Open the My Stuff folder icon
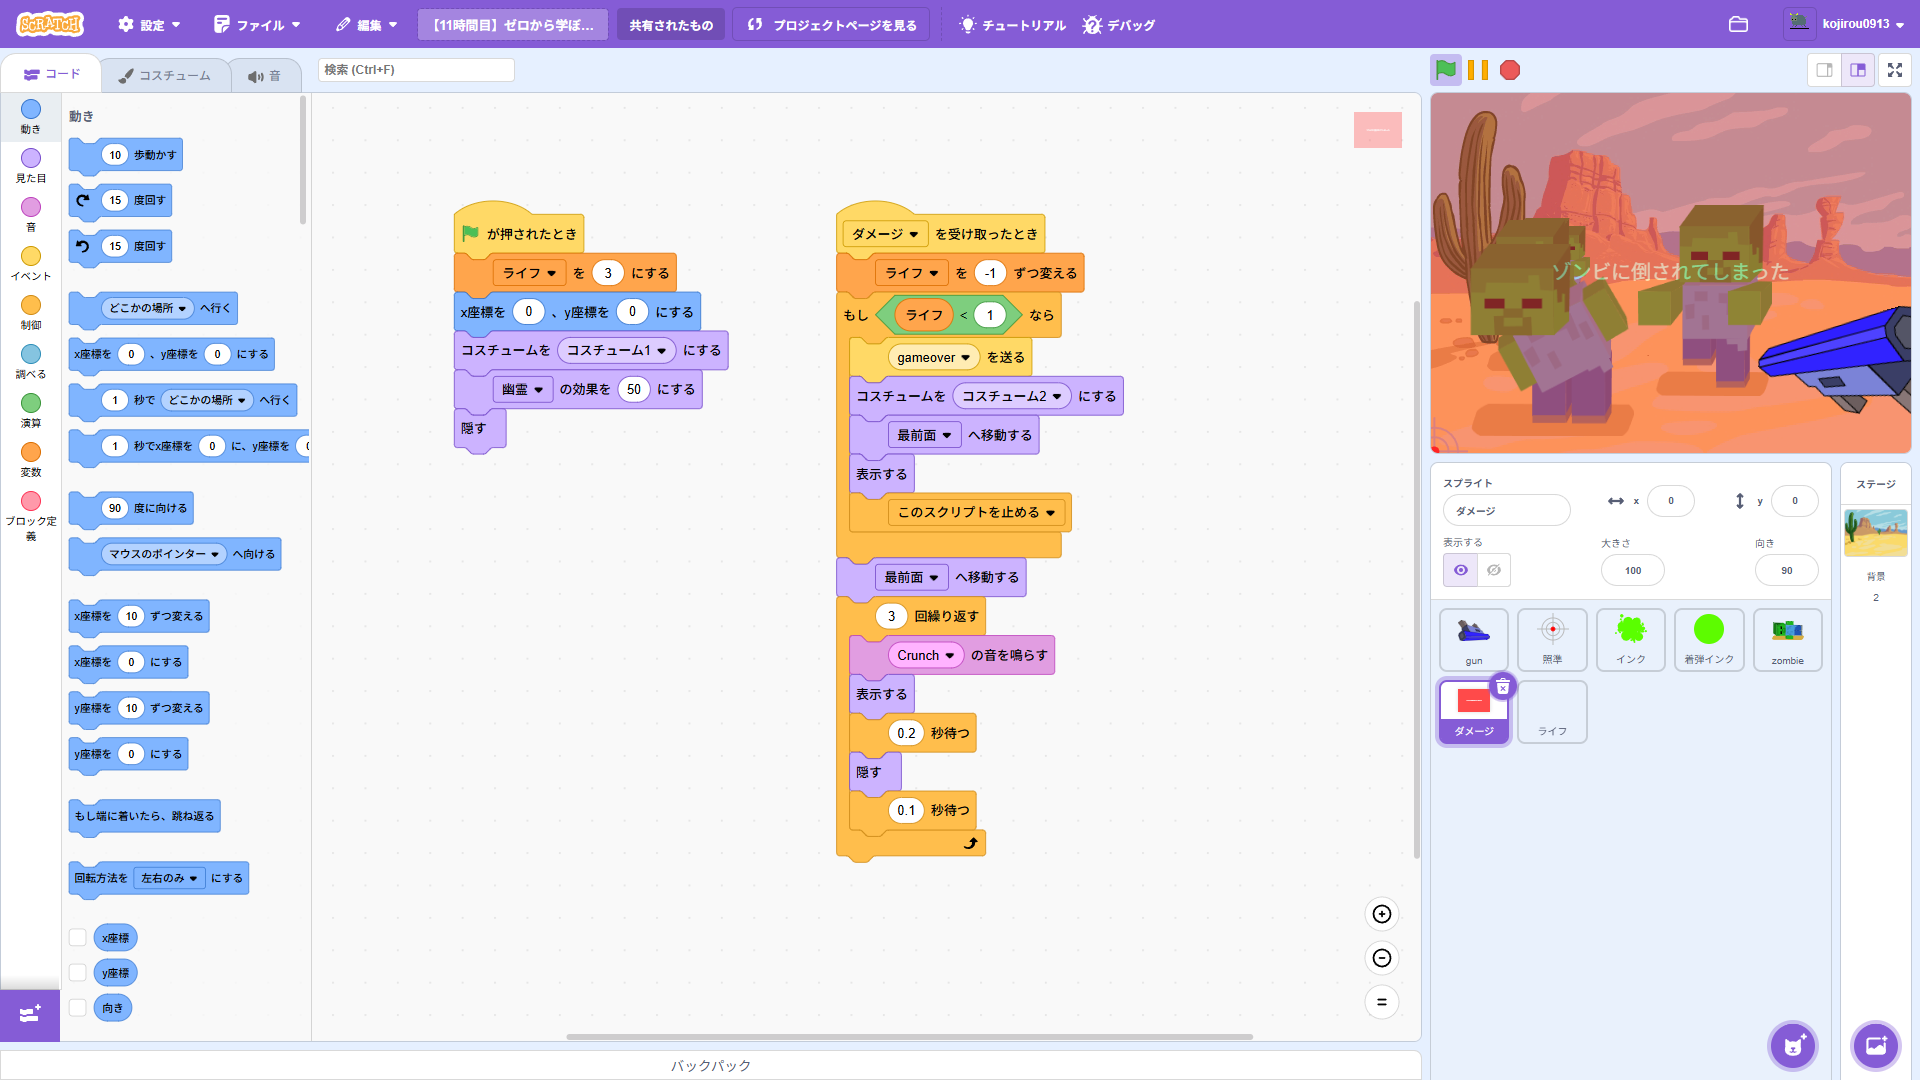 coord(1738,24)
